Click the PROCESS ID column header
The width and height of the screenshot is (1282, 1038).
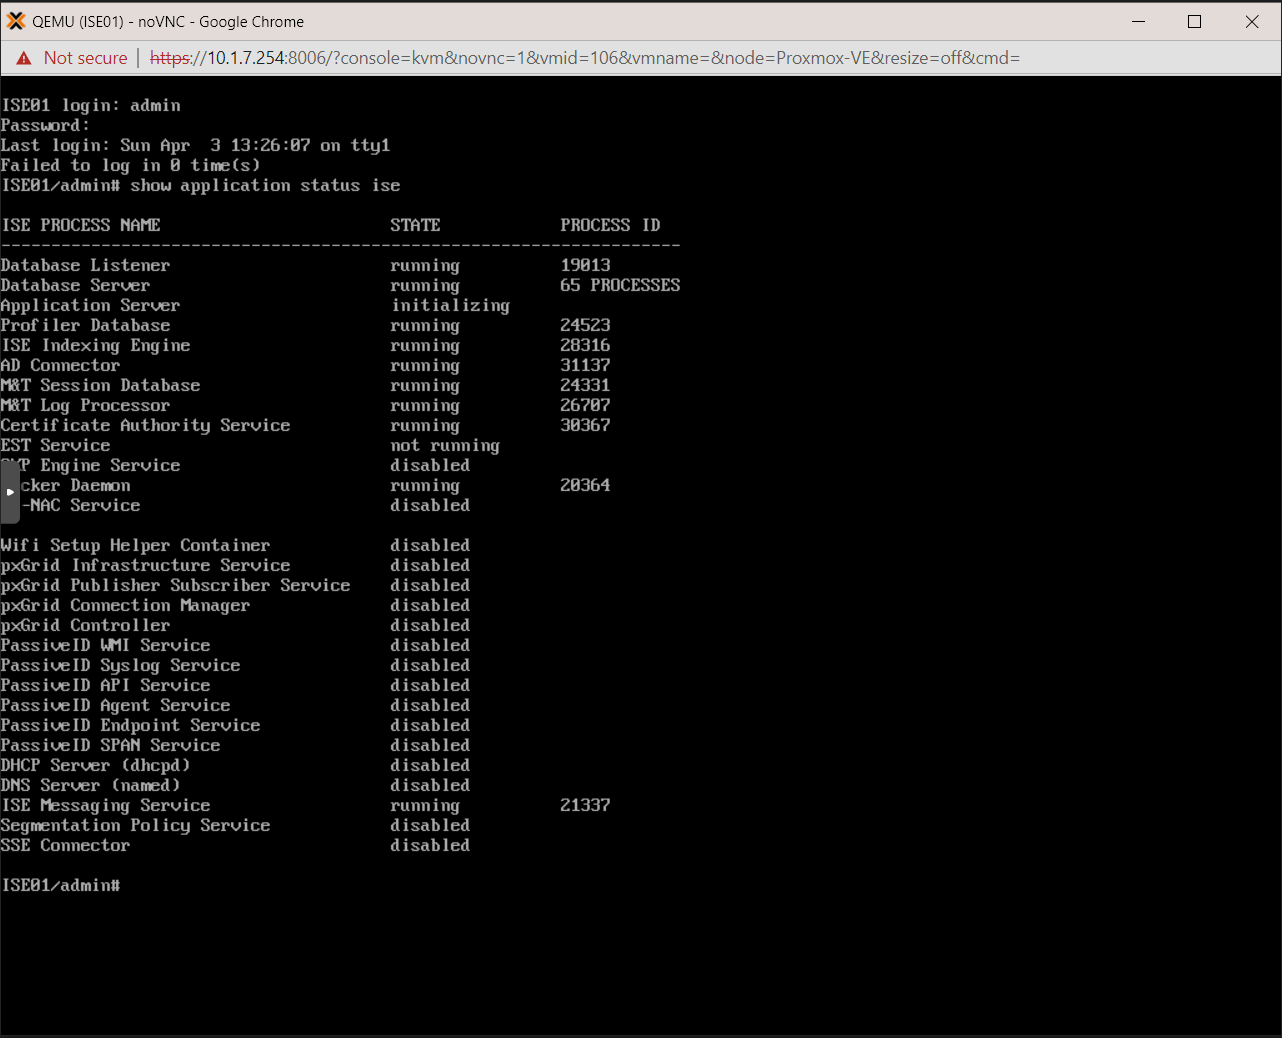pos(610,225)
